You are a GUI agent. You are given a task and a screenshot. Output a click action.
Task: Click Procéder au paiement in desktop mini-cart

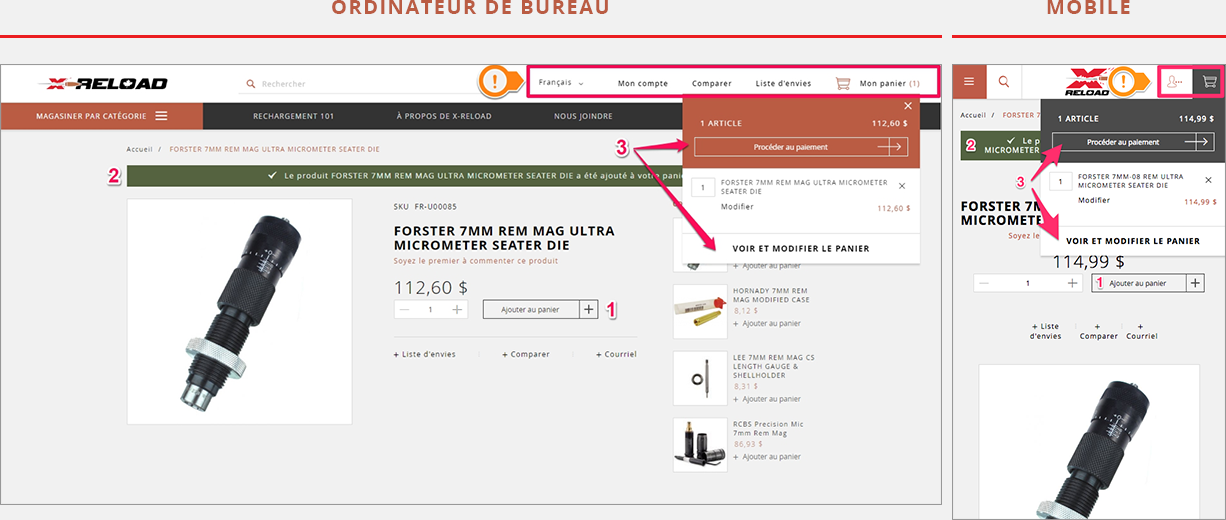coord(800,147)
